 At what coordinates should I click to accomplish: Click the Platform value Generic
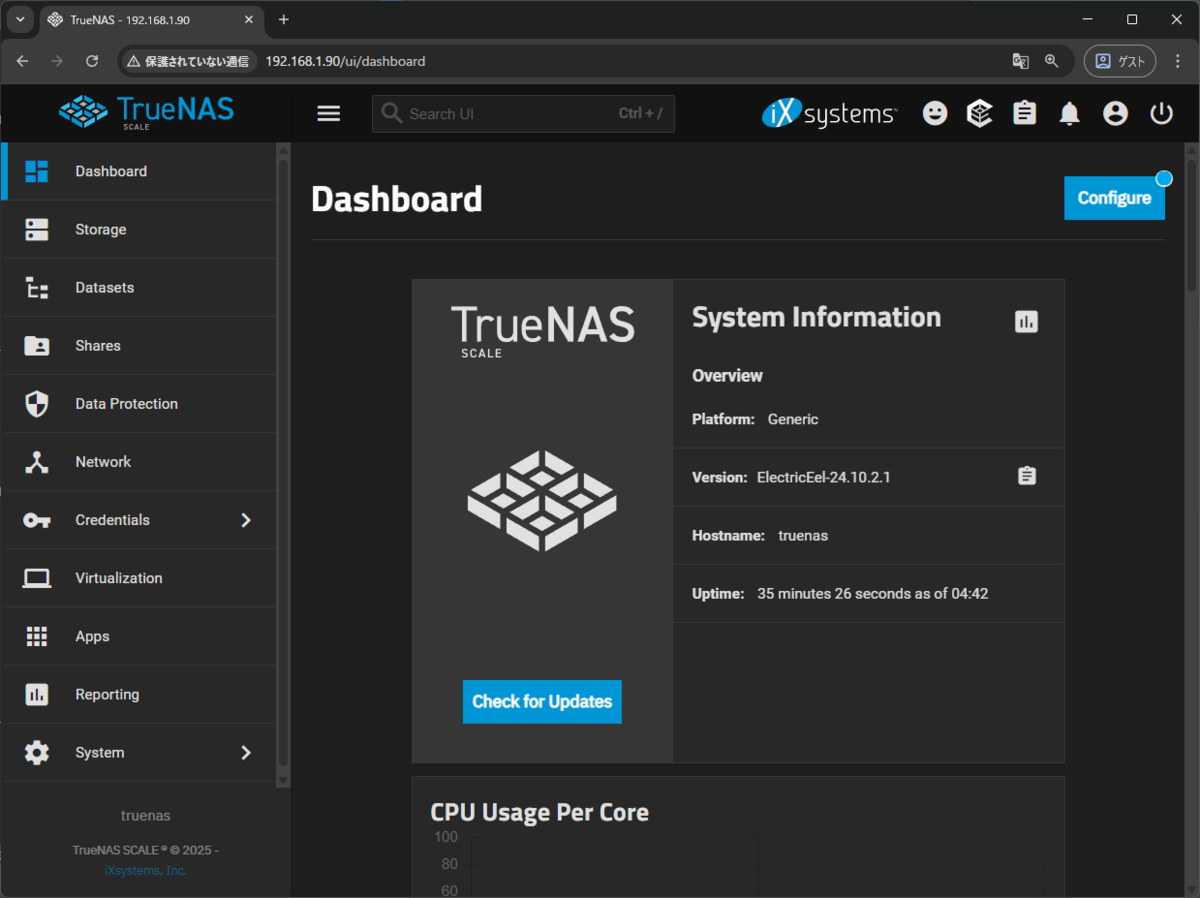point(793,419)
